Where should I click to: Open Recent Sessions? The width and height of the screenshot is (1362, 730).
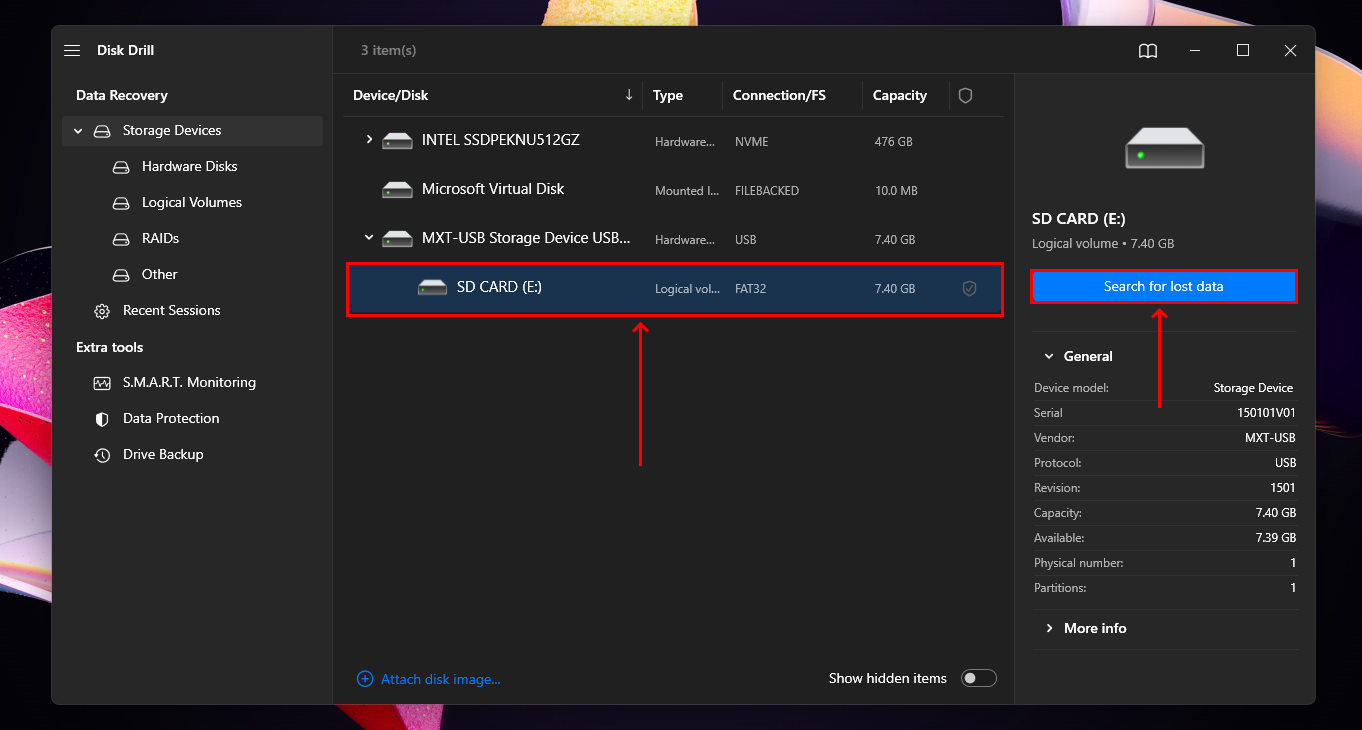pyautogui.click(x=172, y=310)
